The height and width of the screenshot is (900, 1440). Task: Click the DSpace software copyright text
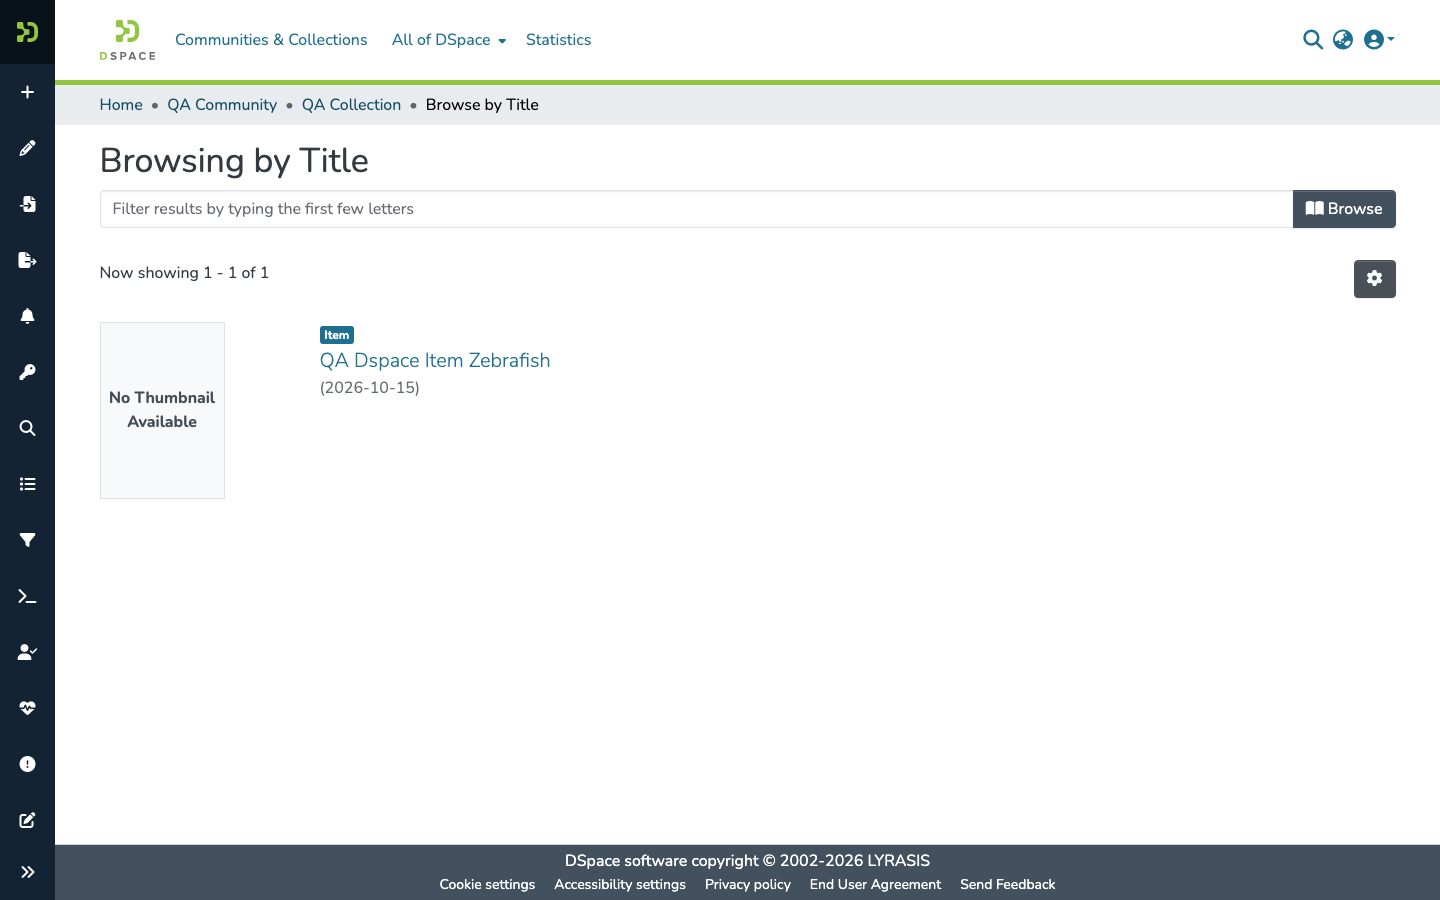pos(747,860)
